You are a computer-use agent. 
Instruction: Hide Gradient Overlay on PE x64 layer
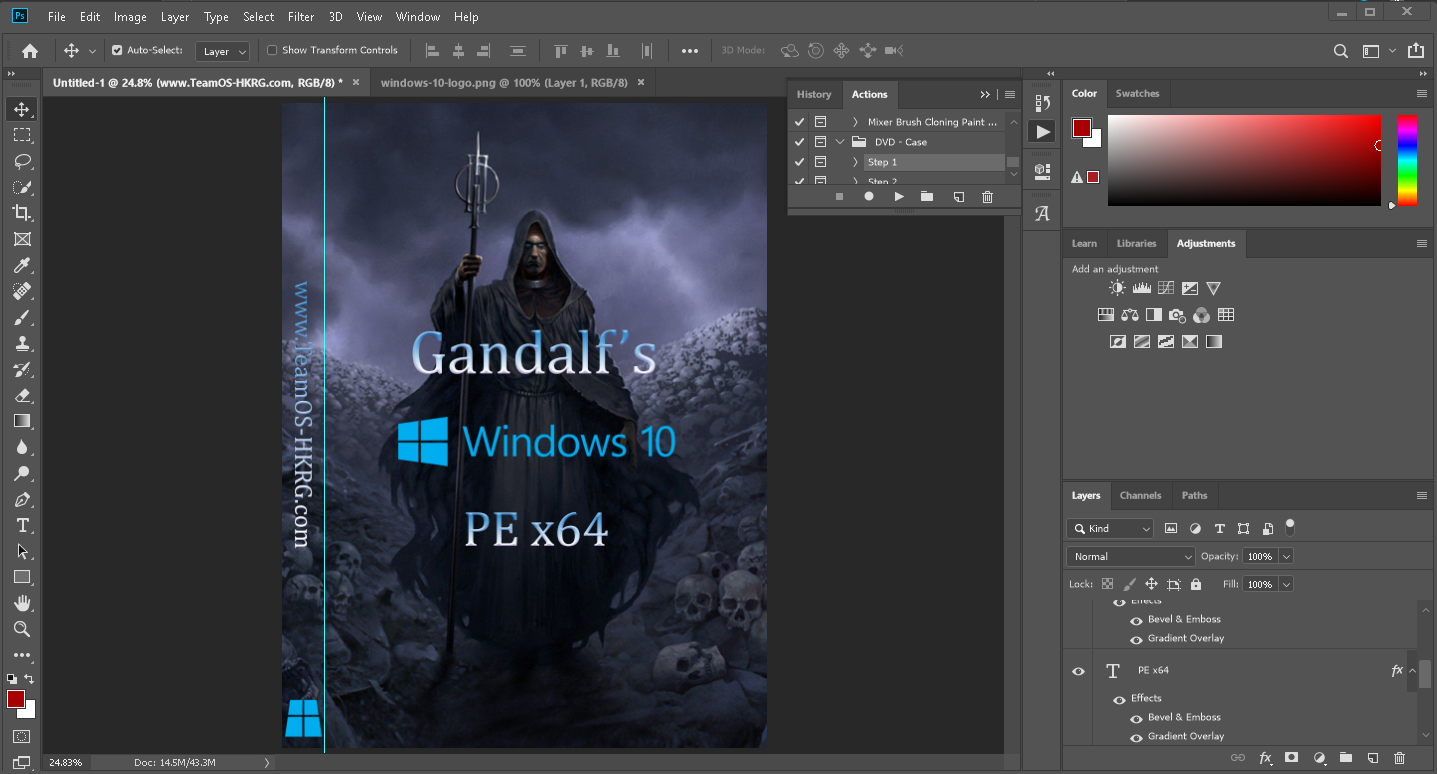(1136, 737)
